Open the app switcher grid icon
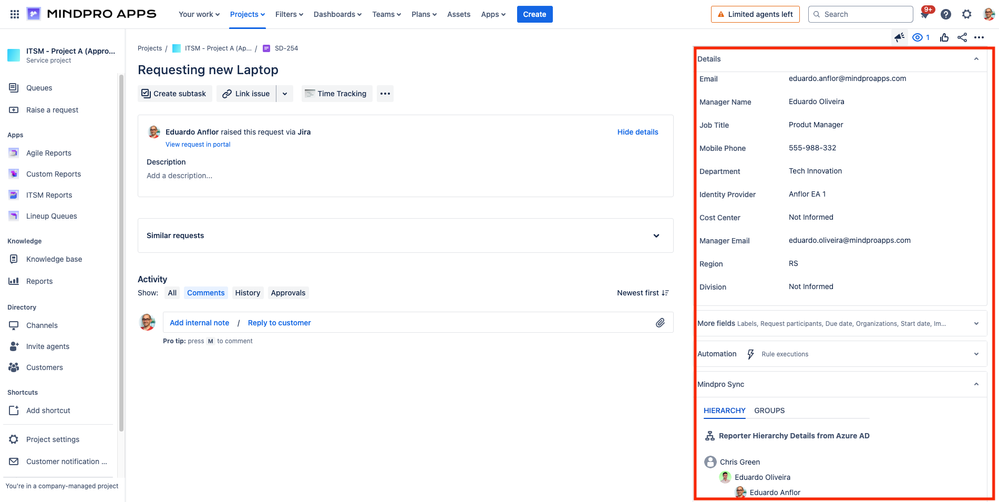The height and width of the screenshot is (502, 999). click(15, 14)
